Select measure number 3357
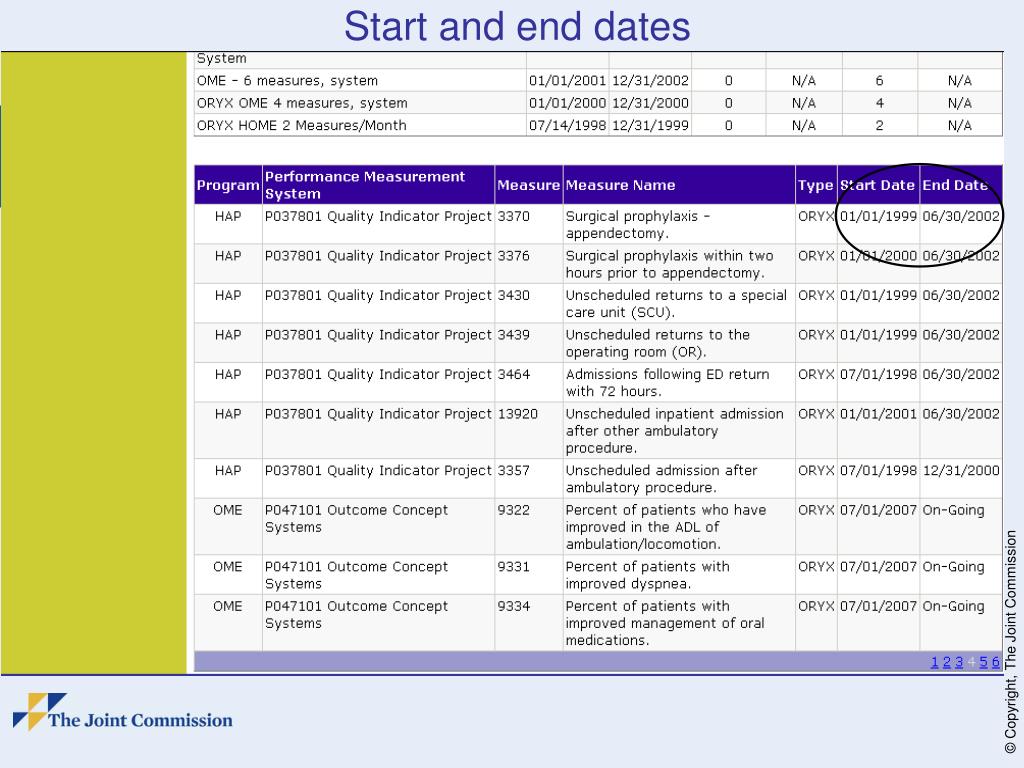The width and height of the screenshot is (1024, 768). [x=513, y=470]
